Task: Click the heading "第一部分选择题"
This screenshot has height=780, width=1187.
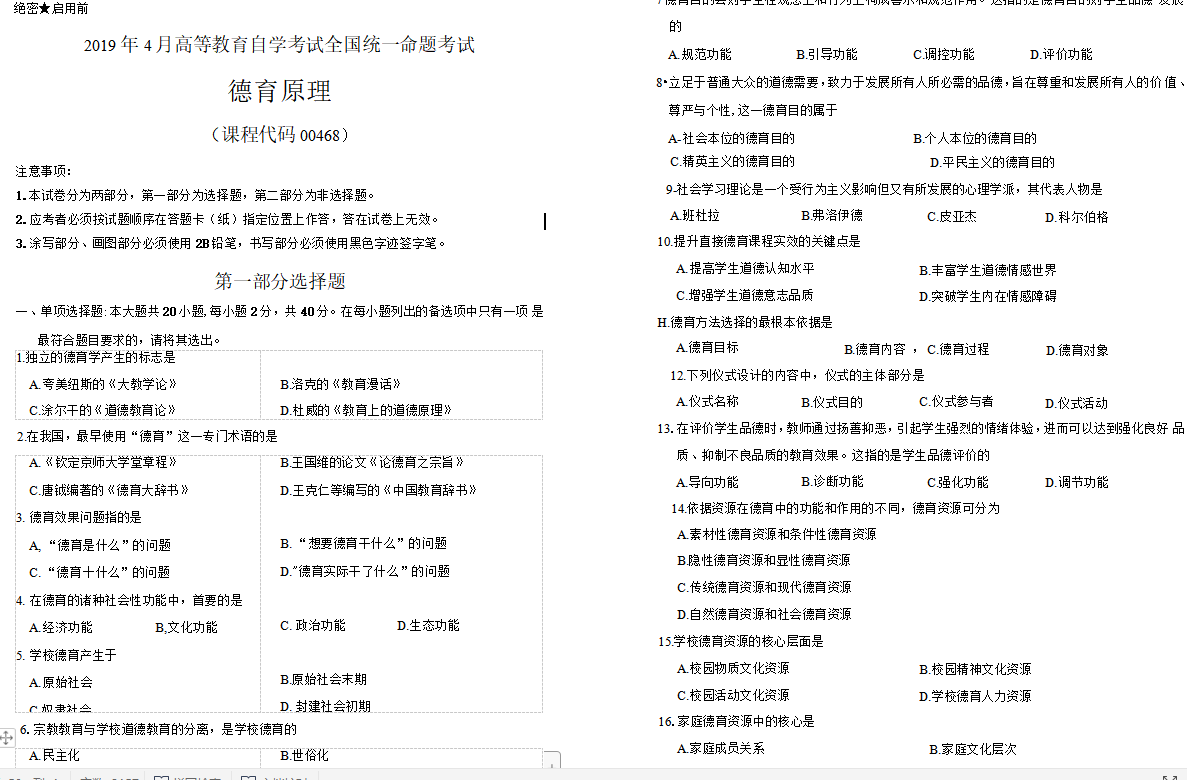Action: [280, 281]
